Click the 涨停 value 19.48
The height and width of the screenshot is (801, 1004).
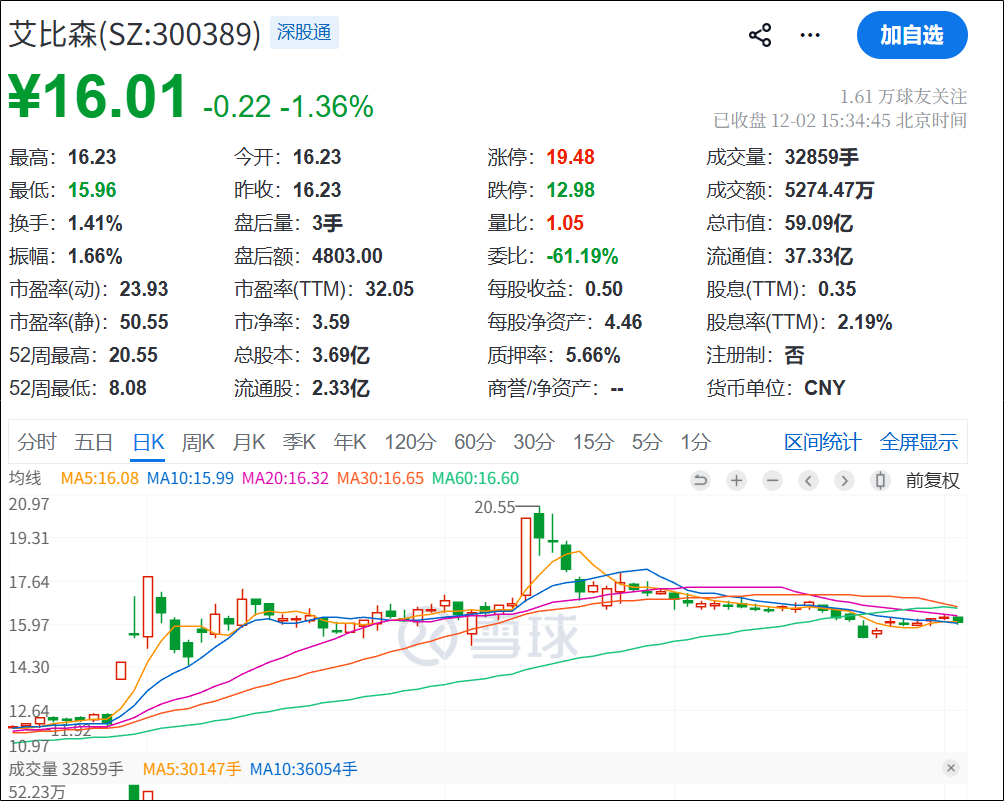[x=570, y=157]
